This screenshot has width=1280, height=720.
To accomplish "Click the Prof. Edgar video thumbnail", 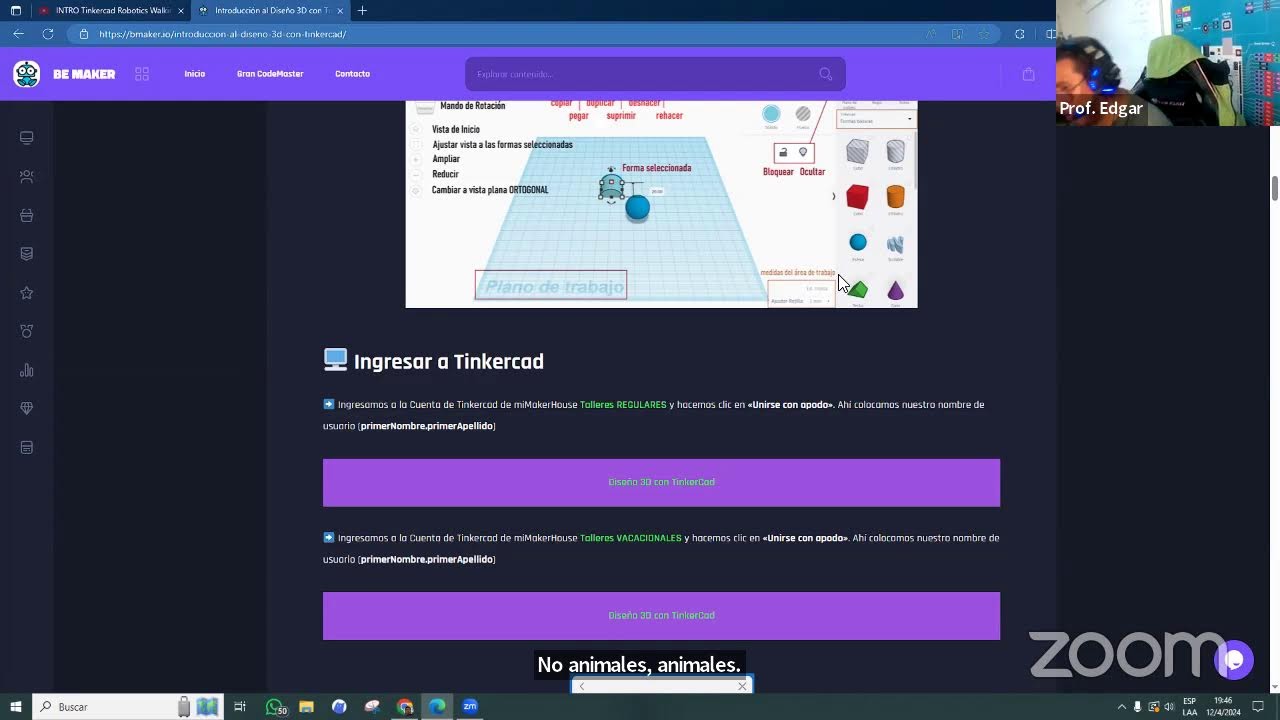I will (1168, 63).
